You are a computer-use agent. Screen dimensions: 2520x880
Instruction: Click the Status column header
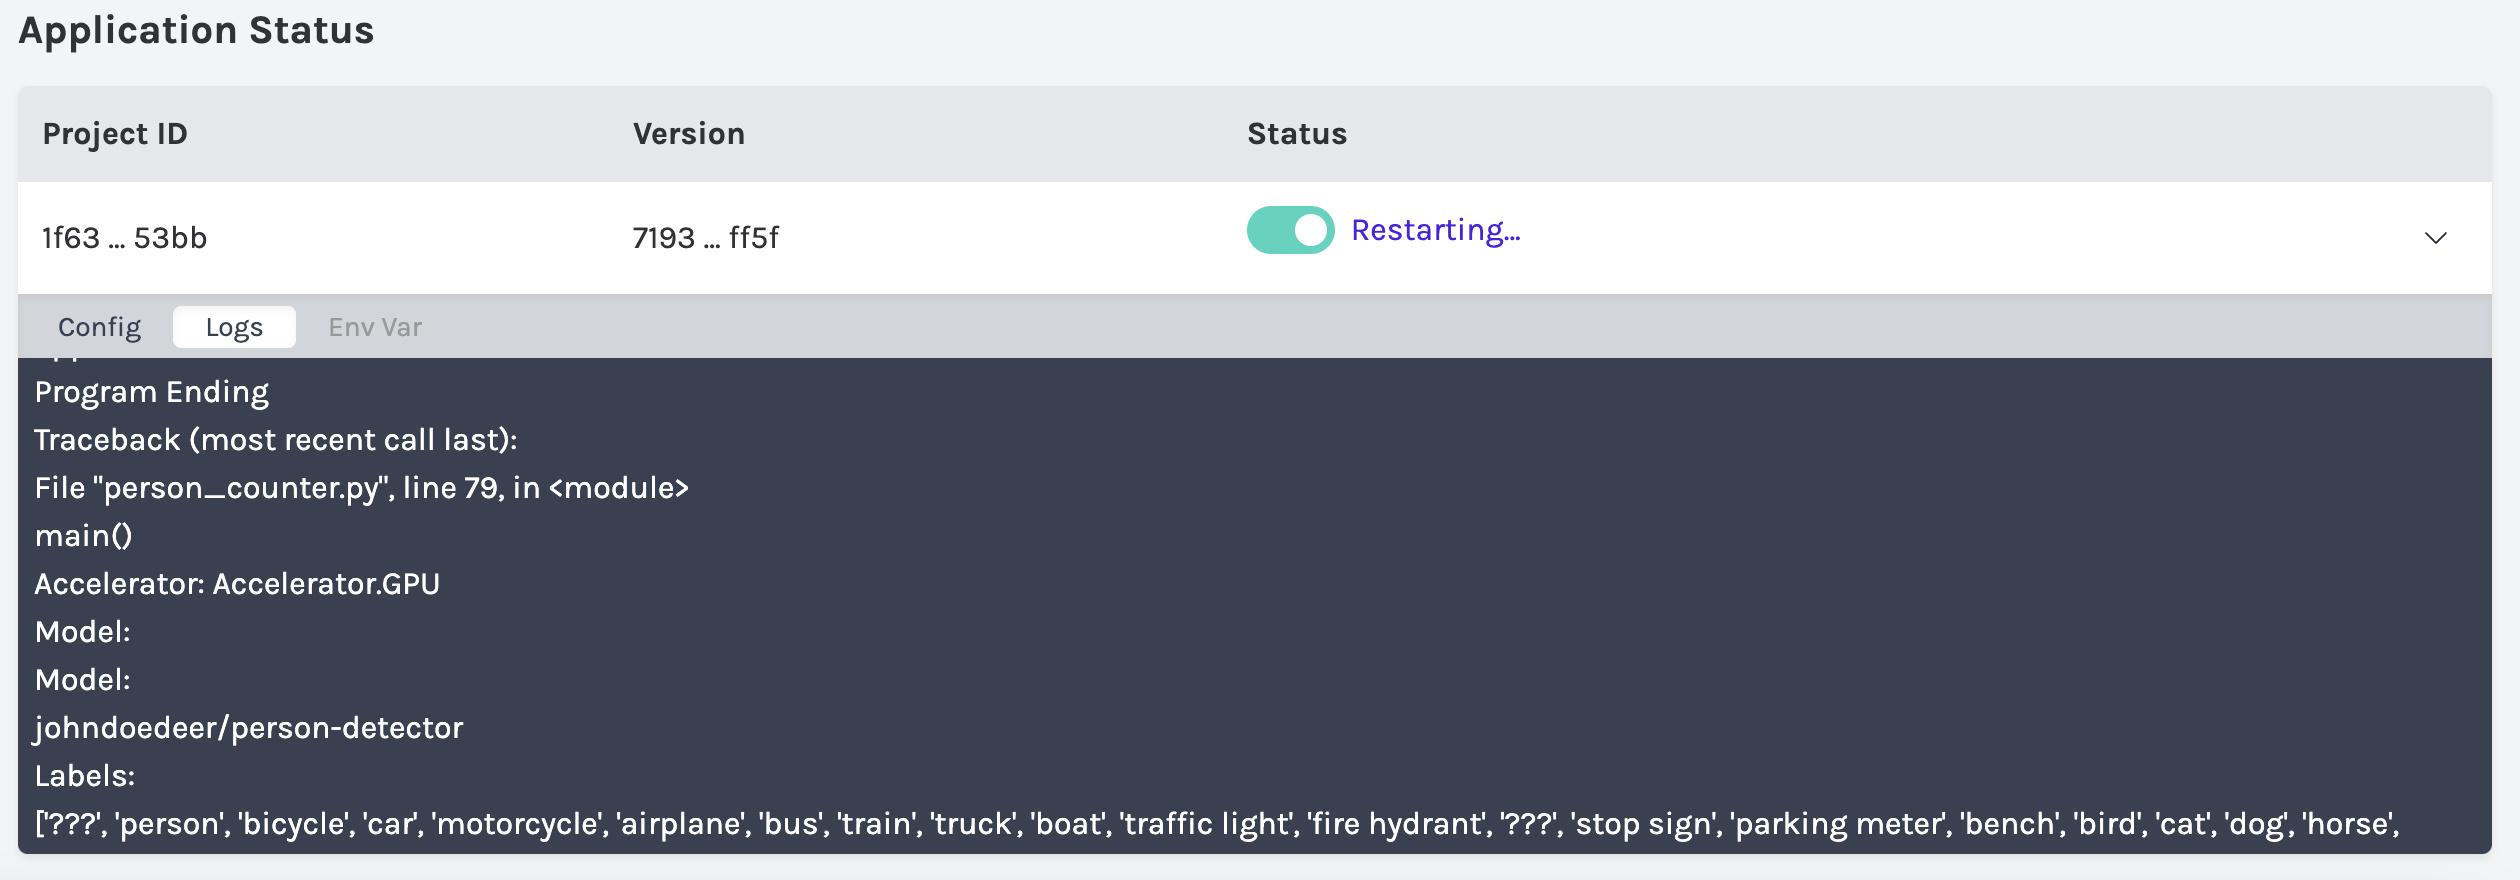(1295, 133)
